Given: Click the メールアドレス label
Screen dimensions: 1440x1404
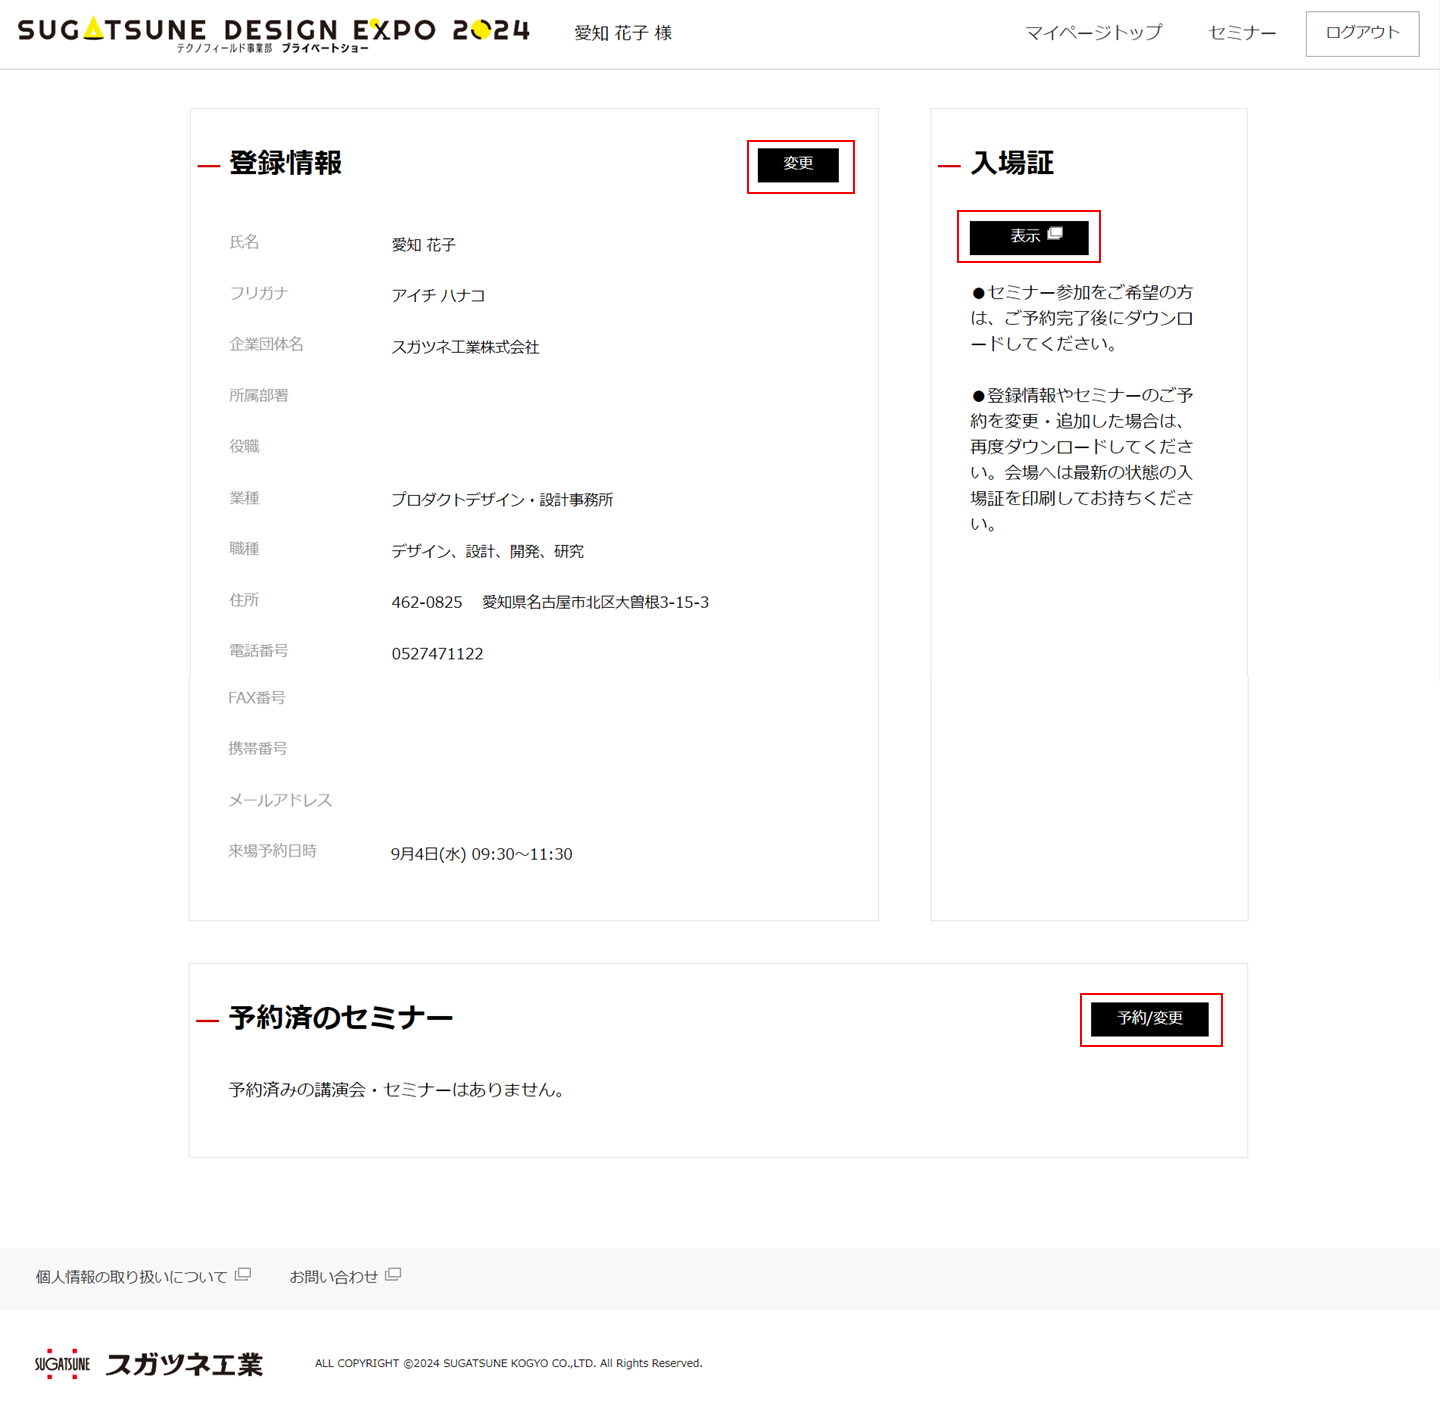Looking at the screenshot, I should (280, 800).
